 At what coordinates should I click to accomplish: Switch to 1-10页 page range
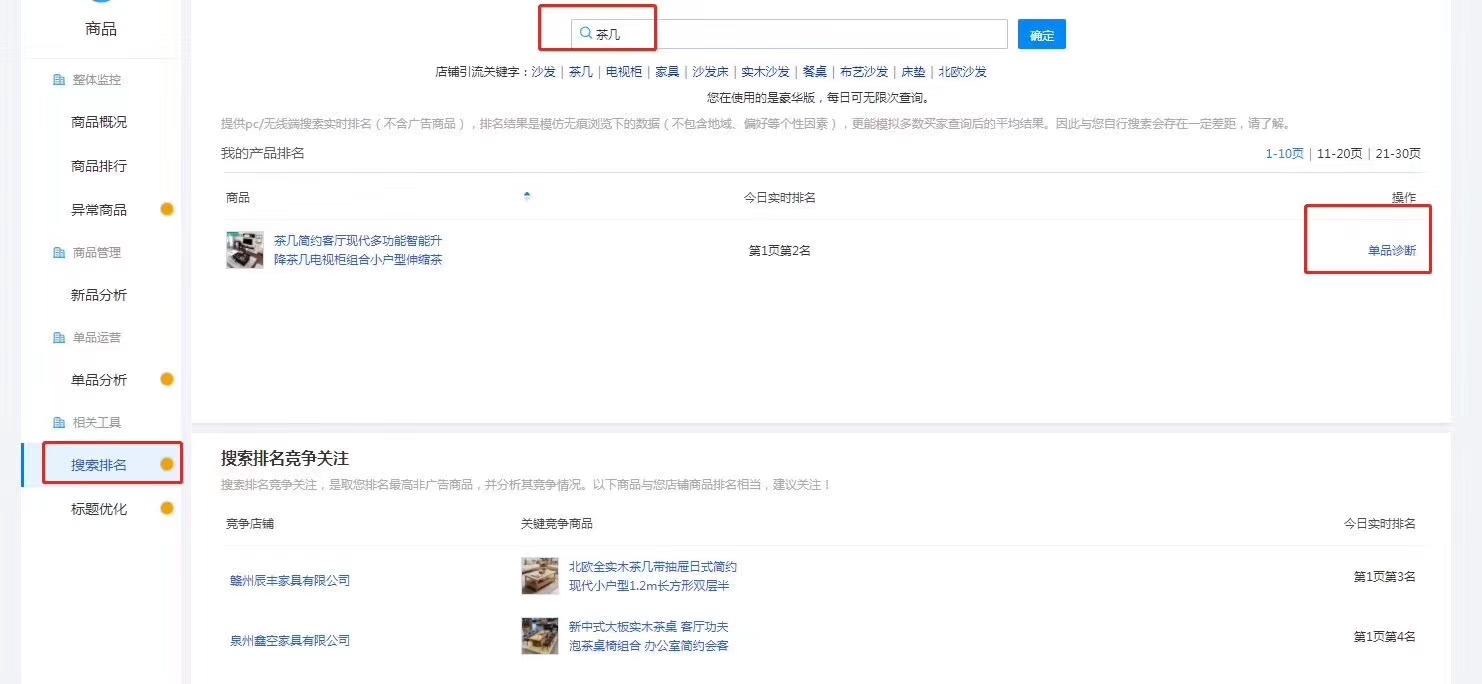1285,153
